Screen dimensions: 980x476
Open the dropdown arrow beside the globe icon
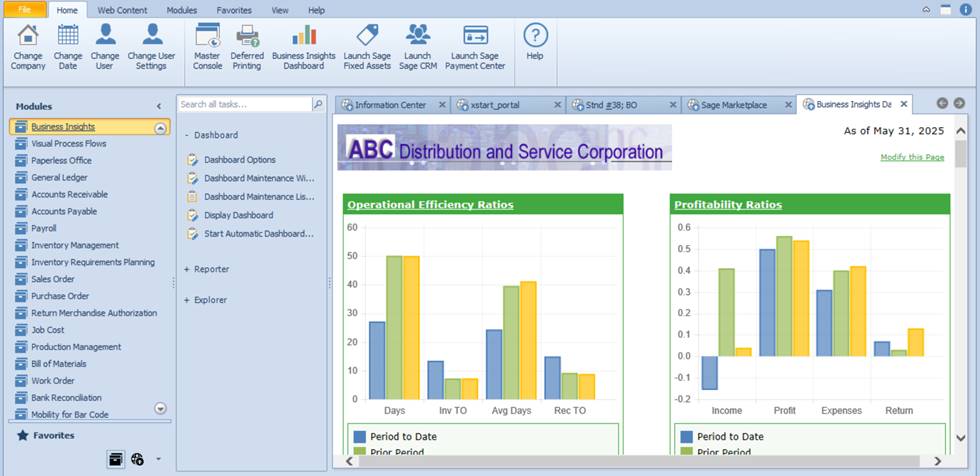(158, 459)
